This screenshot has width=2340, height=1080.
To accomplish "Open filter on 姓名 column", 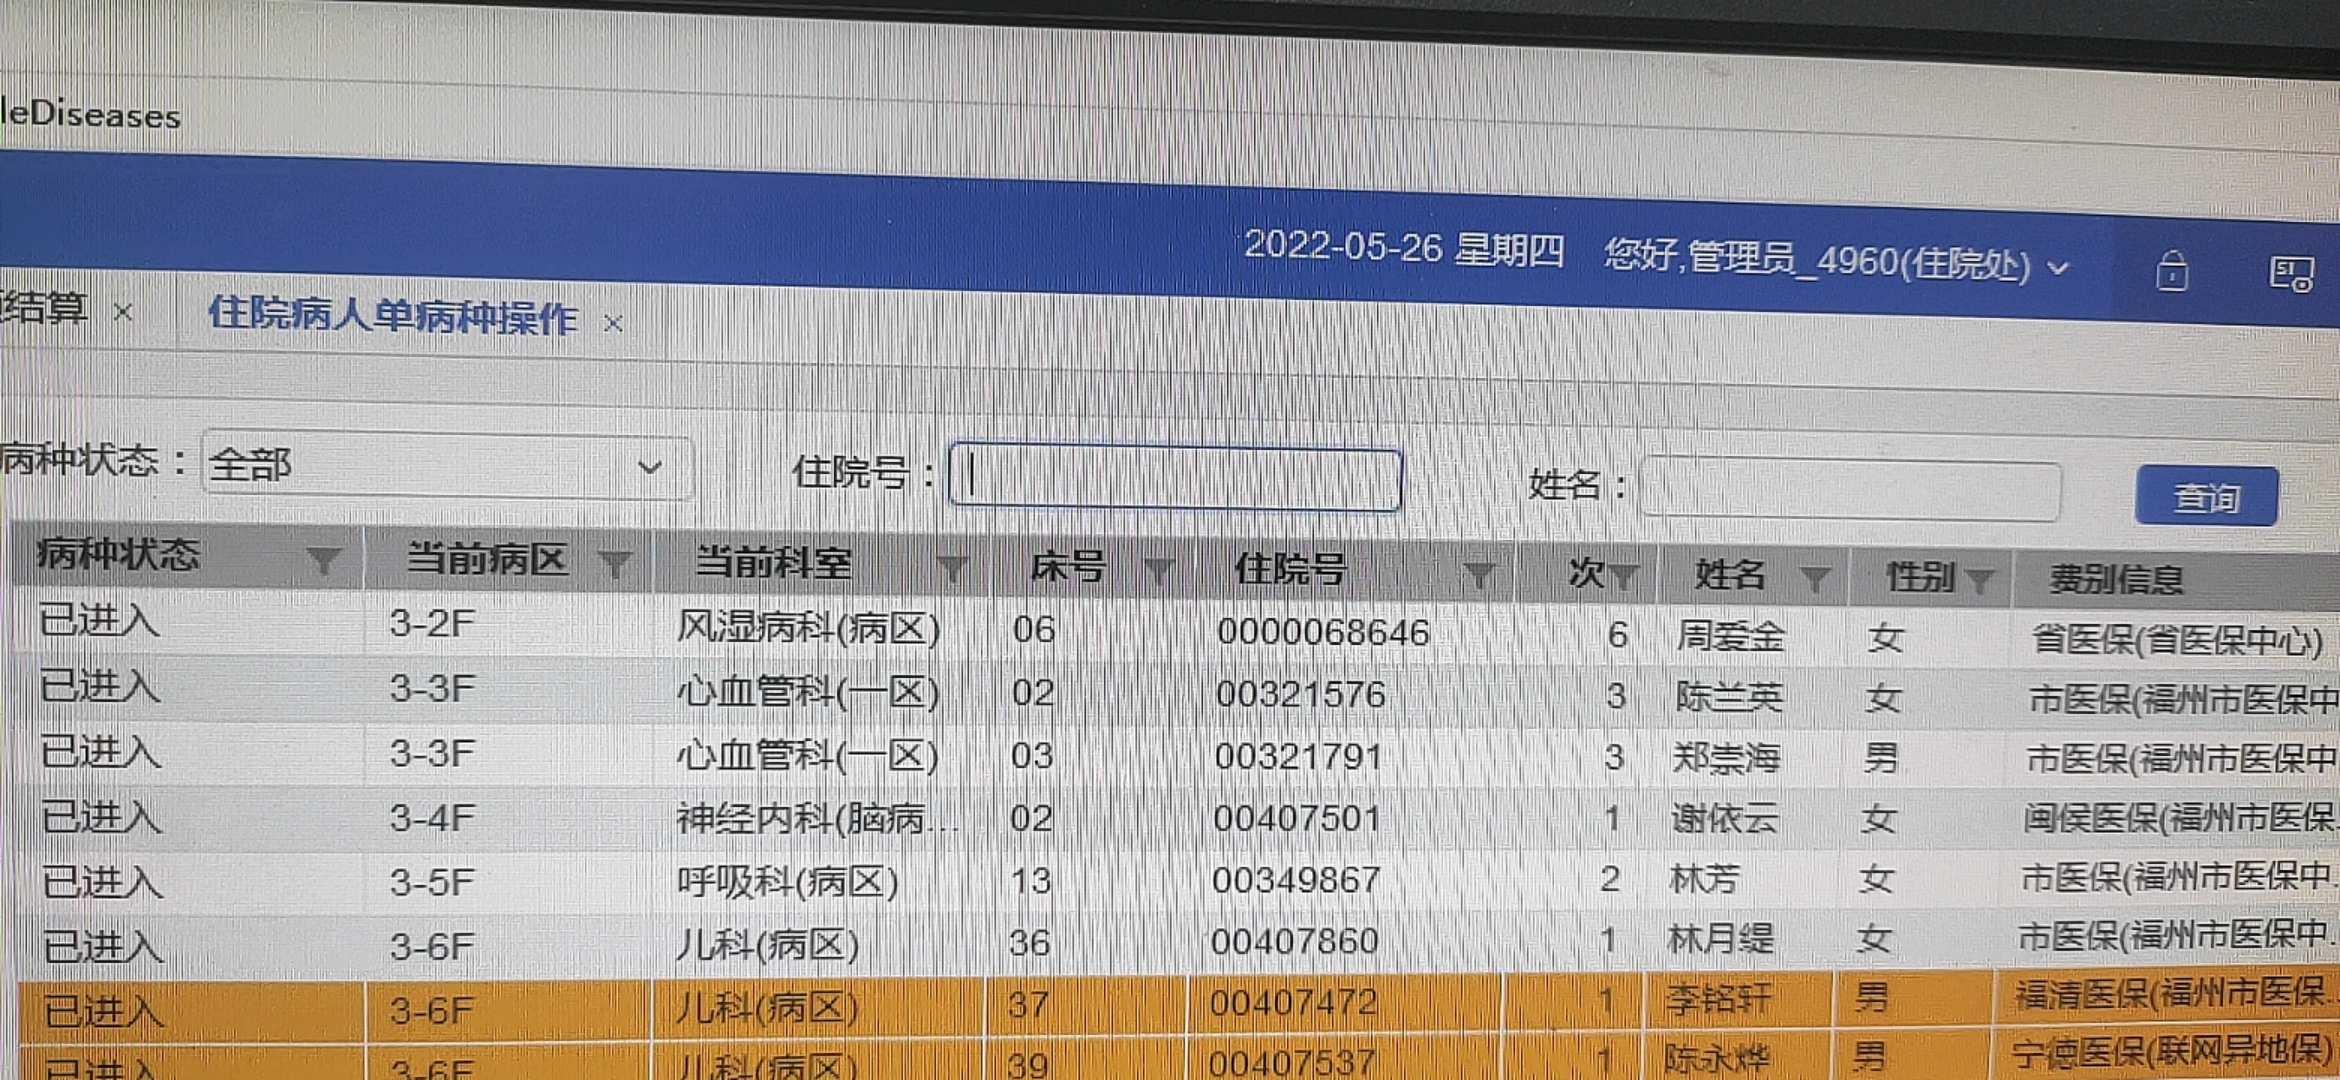I will 1814,578.
